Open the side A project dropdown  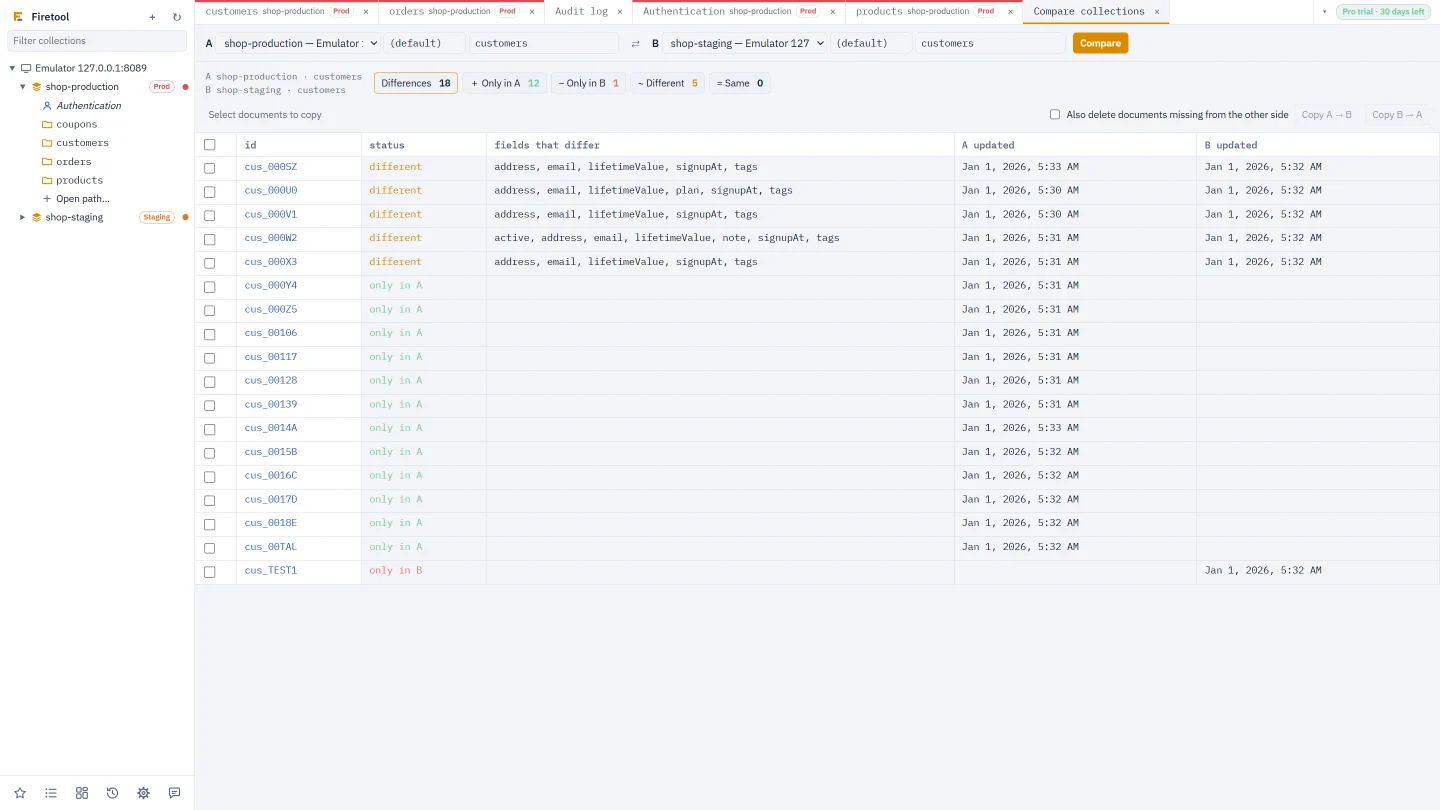[x=299, y=44]
